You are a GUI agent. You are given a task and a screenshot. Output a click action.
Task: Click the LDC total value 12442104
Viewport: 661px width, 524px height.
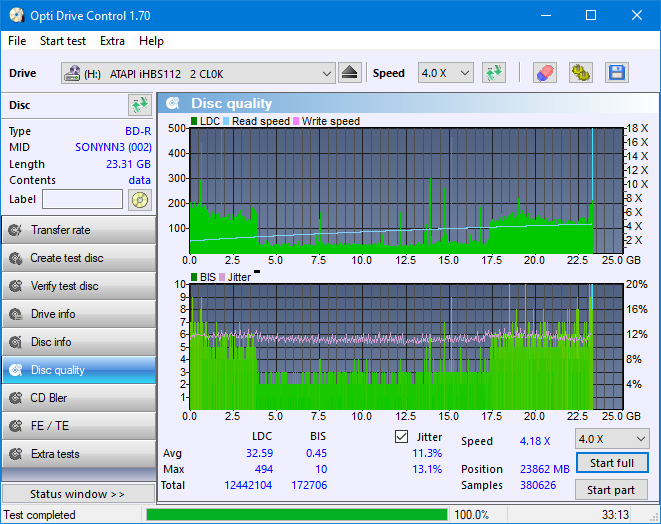[x=248, y=485]
